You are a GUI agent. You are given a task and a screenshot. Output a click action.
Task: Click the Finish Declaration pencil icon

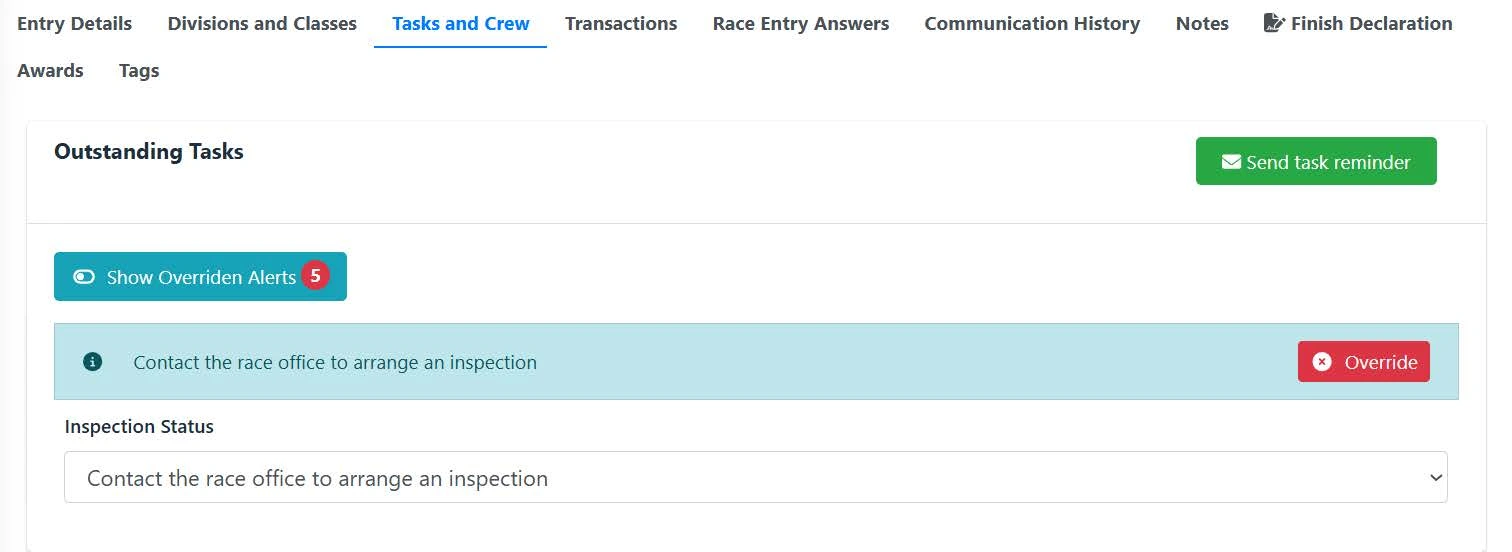[x=1273, y=23]
